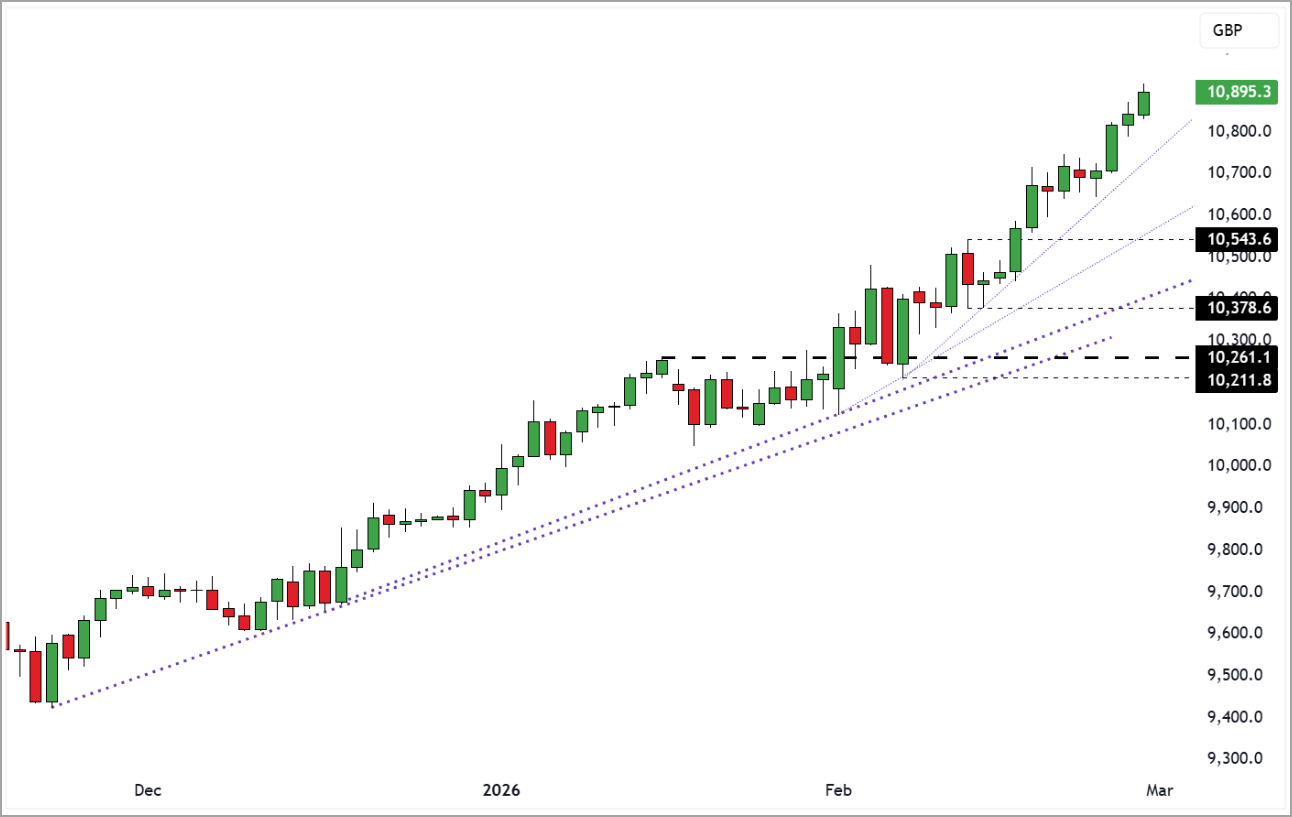Click the Dec label on time axis

pyautogui.click(x=148, y=791)
